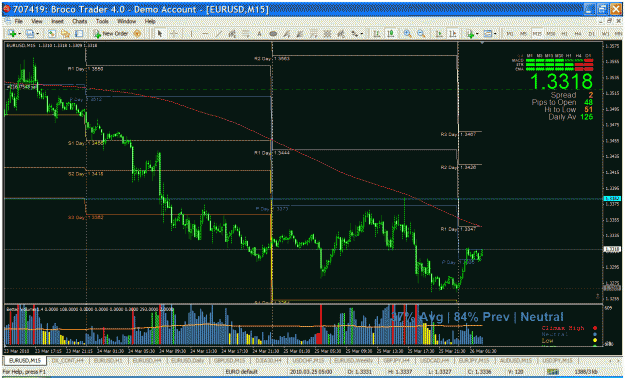This screenshot has height=378, width=625.
Task: Toggle Chart Shift icon
Action: [x=453, y=34]
